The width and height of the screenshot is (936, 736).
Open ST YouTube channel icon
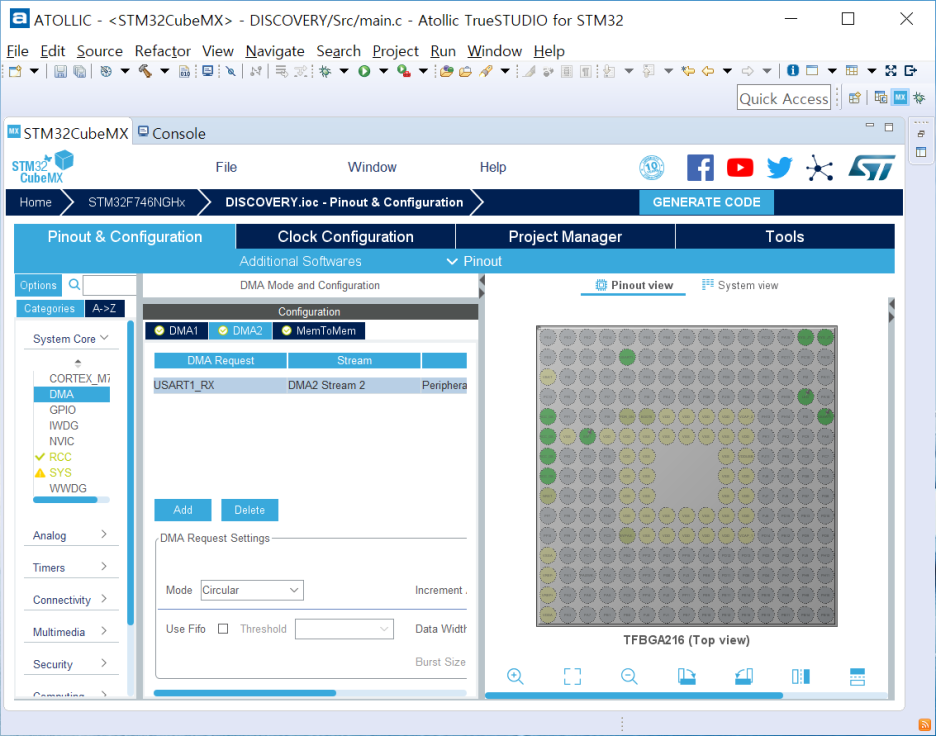(x=740, y=168)
